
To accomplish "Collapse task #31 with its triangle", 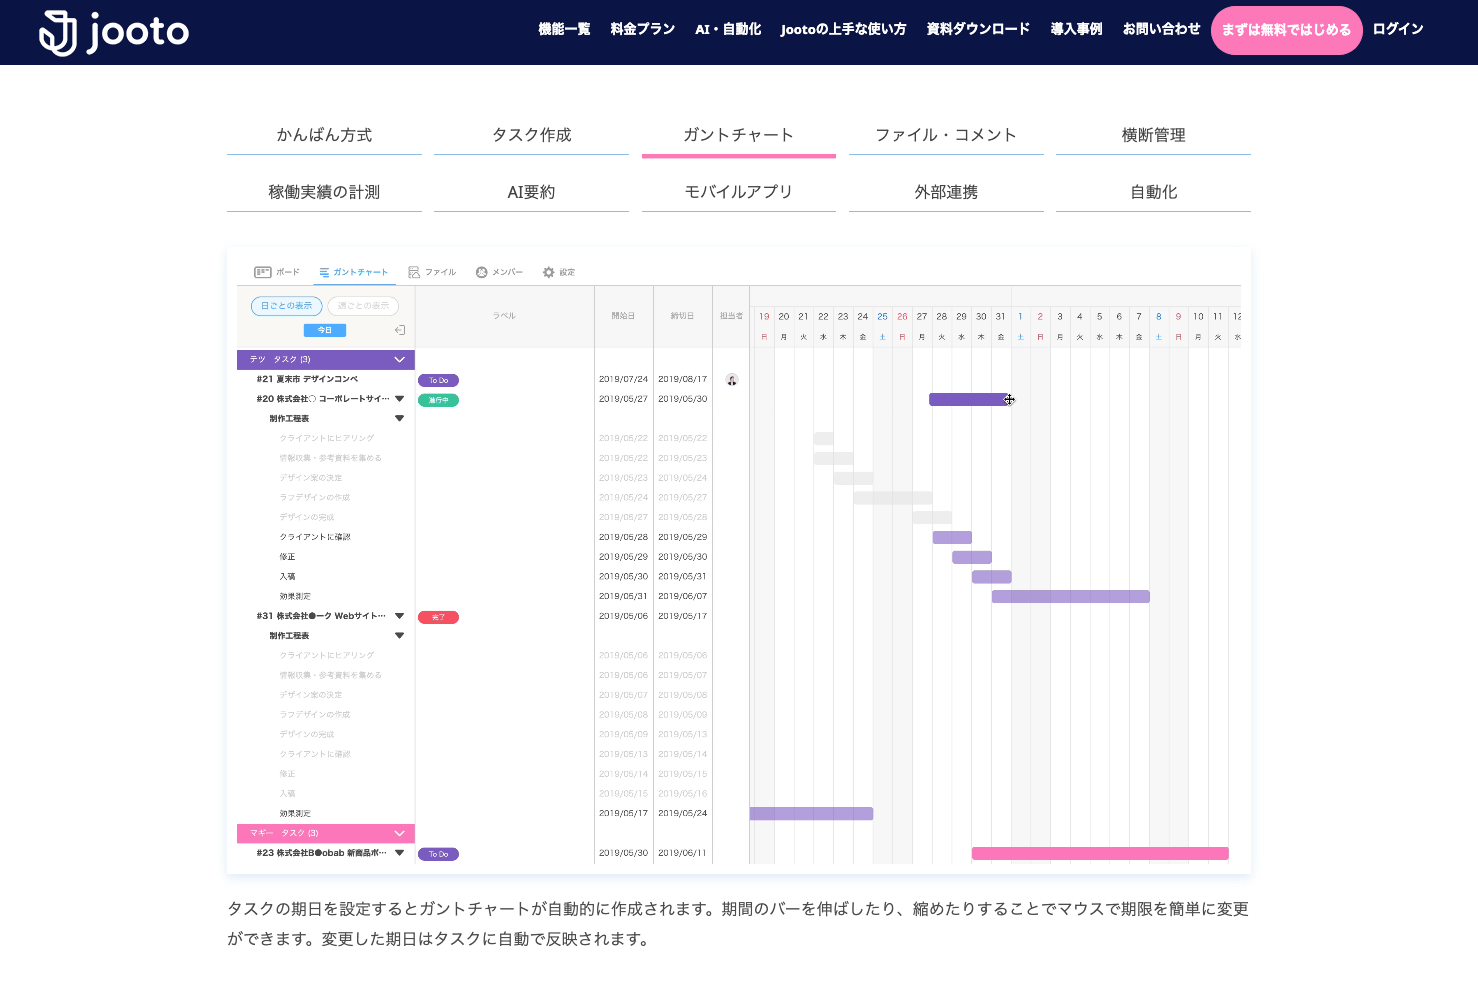I will [x=400, y=616].
